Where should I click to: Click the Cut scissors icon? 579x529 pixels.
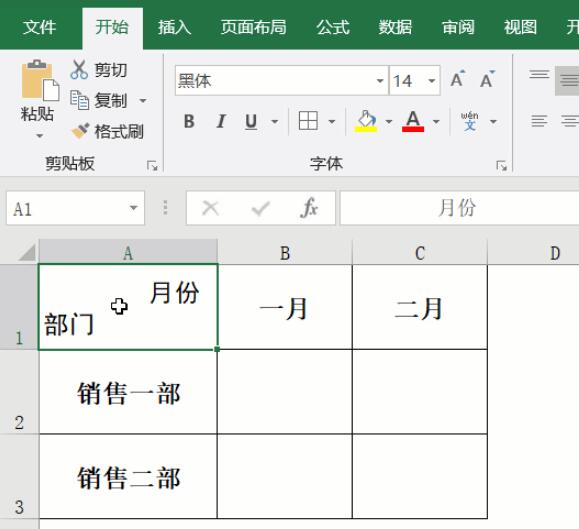(x=79, y=70)
